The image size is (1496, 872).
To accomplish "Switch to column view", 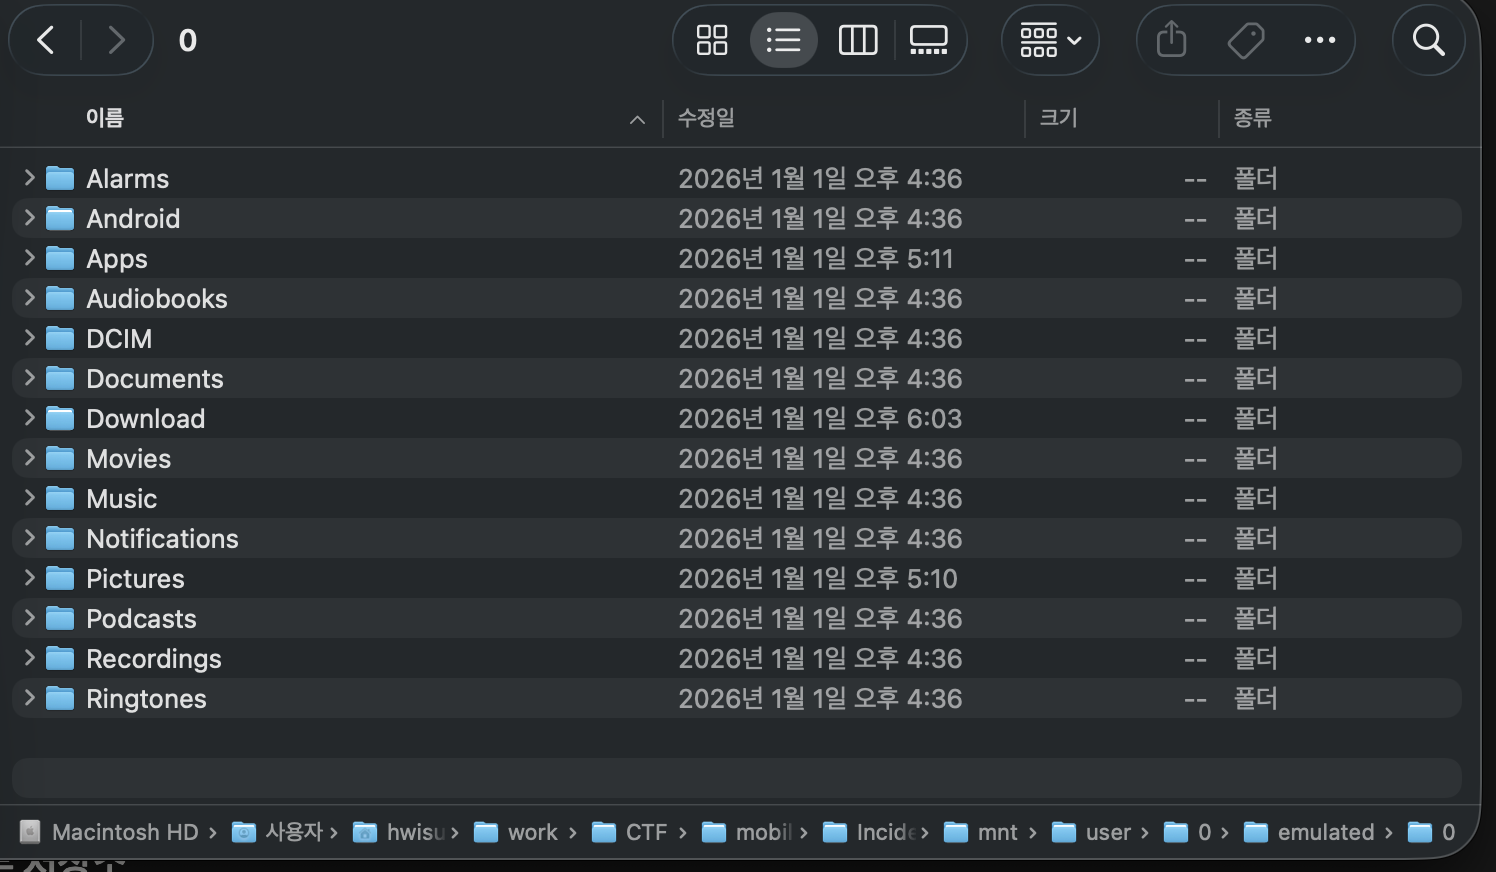I will [x=857, y=40].
